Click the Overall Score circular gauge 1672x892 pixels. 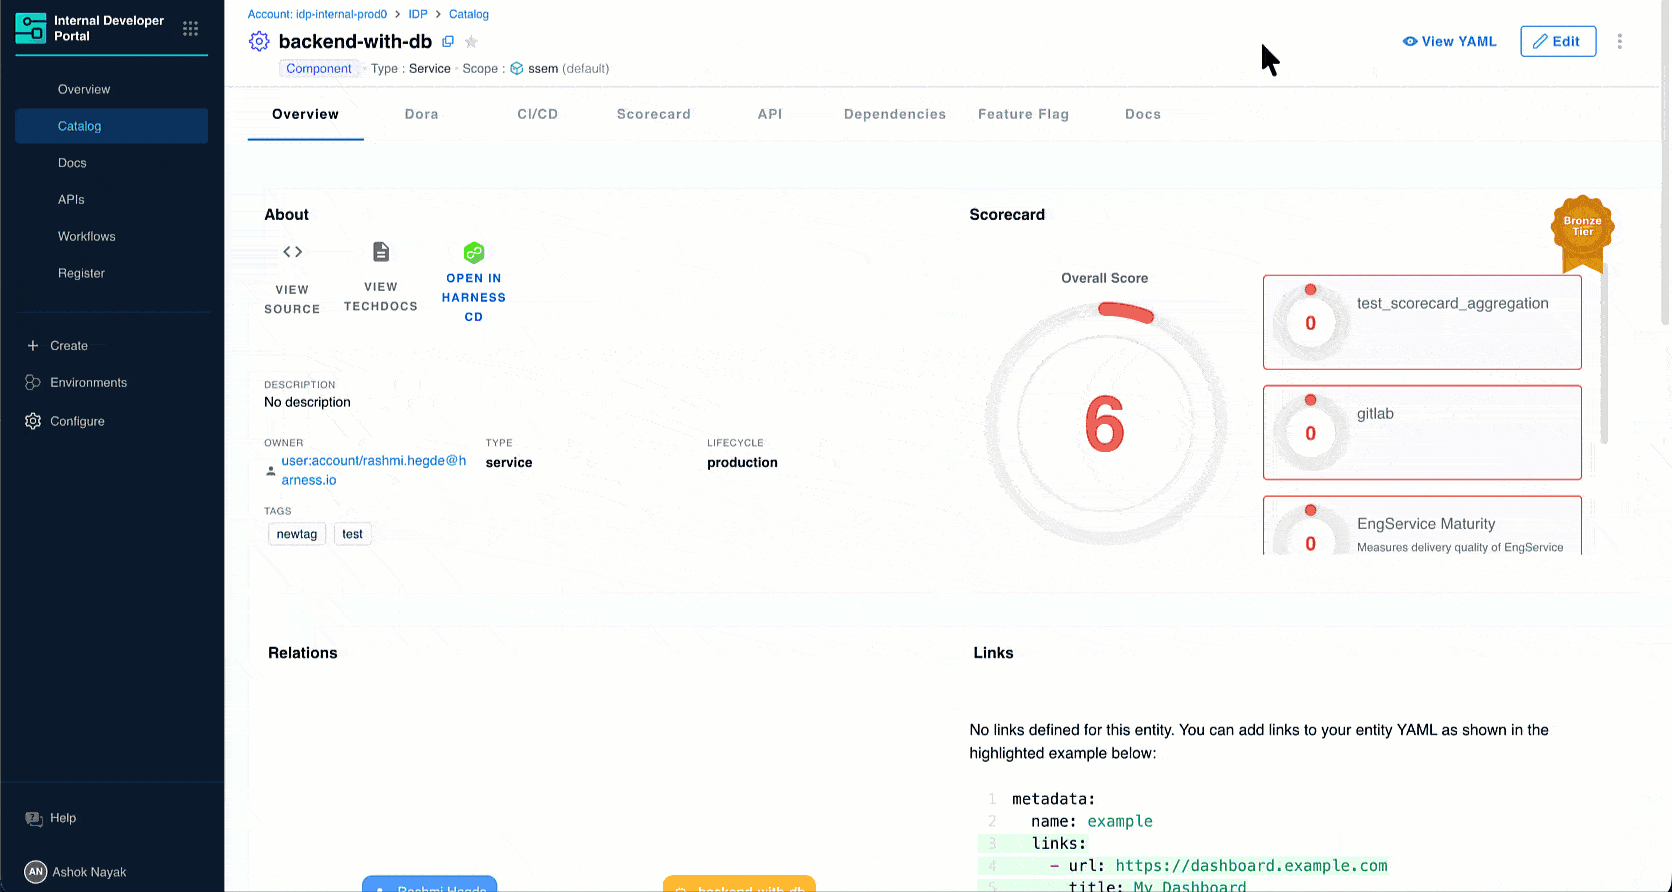point(1105,424)
